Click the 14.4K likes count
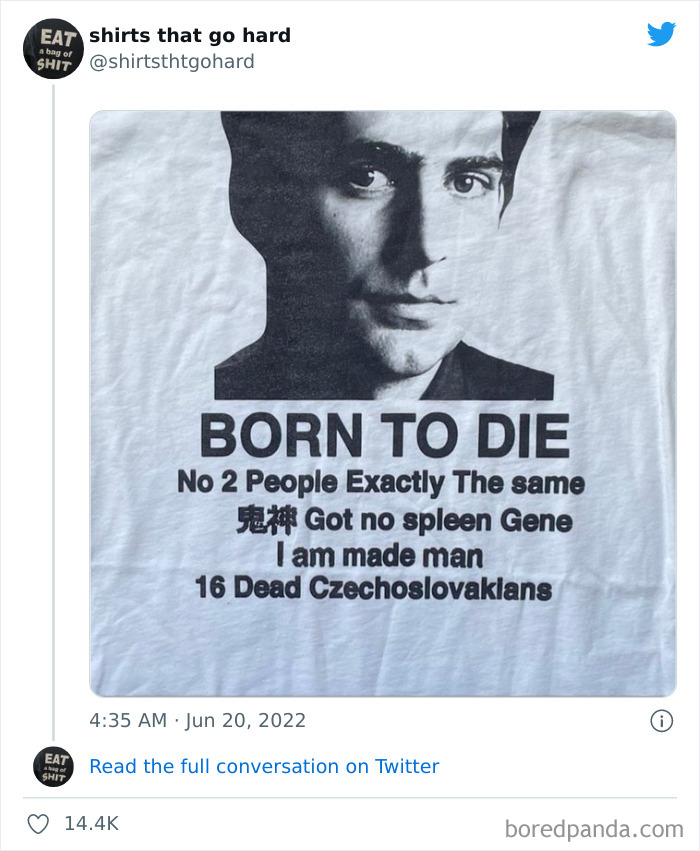 (x=91, y=824)
